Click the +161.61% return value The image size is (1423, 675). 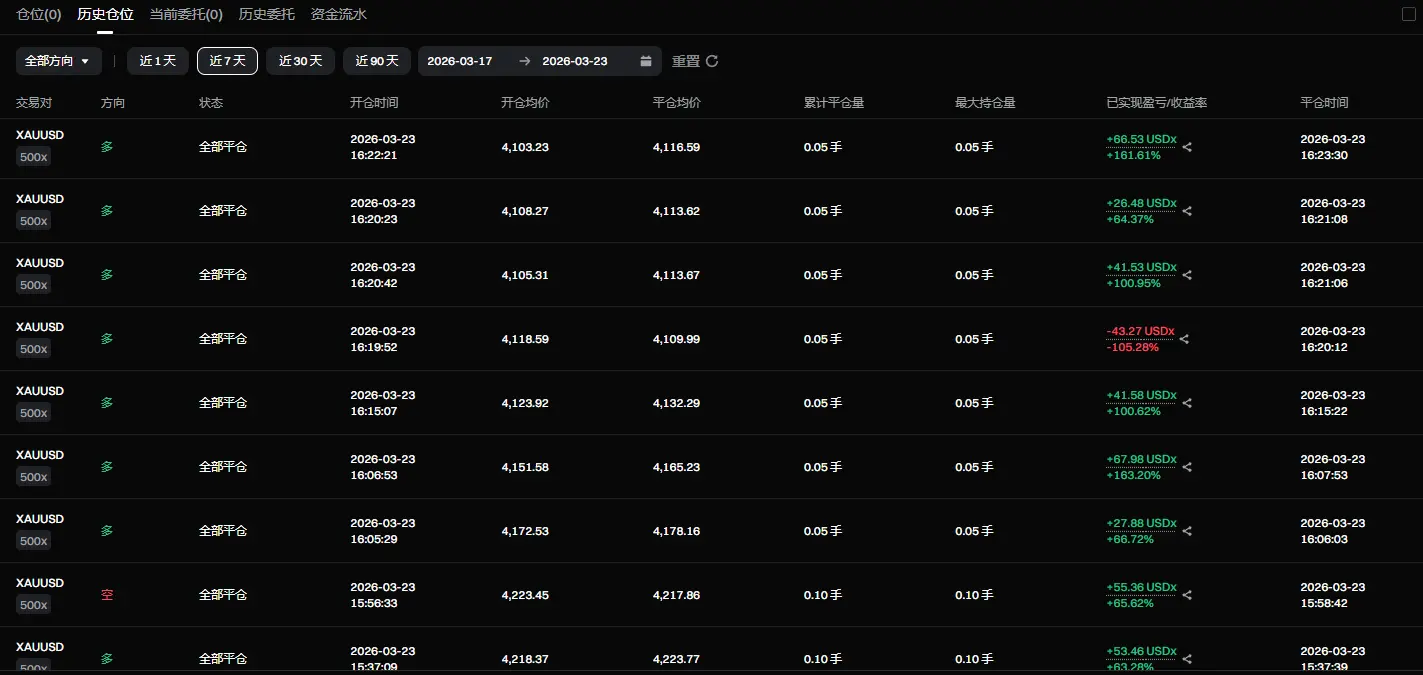pyautogui.click(x=1133, y=155)
